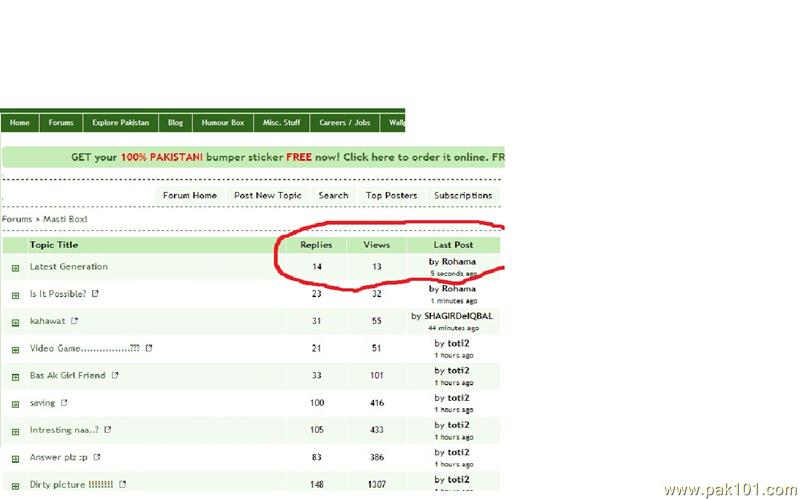
Task: Click popup icon next to 'Bas Ak Girl Friend'
Action: coord(115,375)
